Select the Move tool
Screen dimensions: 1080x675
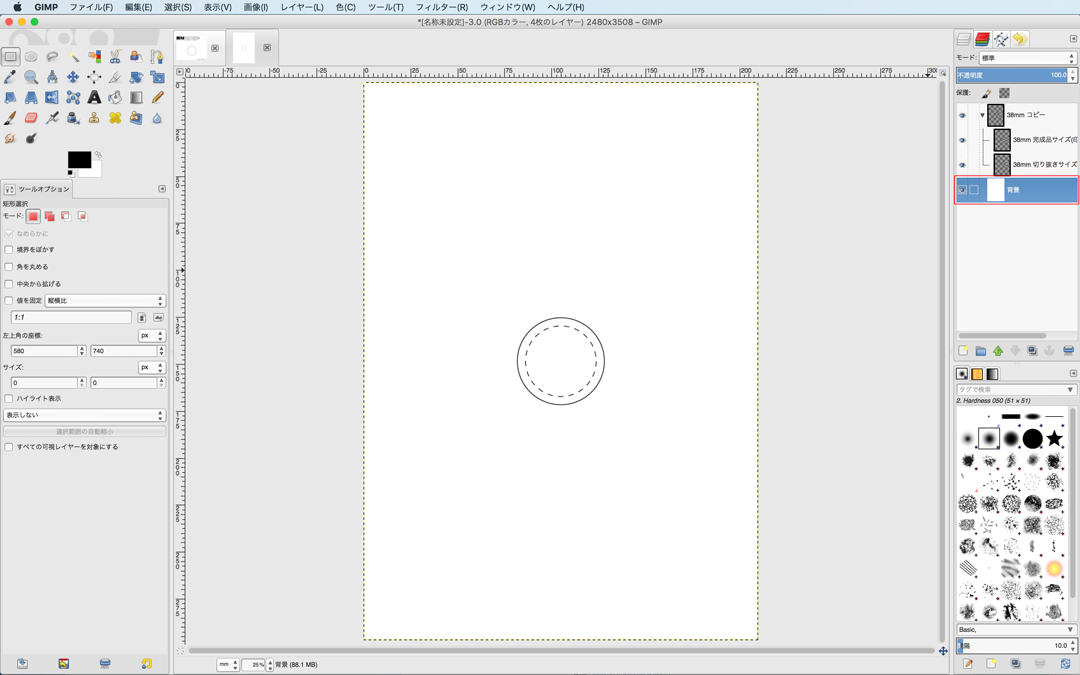click(73, 77)
